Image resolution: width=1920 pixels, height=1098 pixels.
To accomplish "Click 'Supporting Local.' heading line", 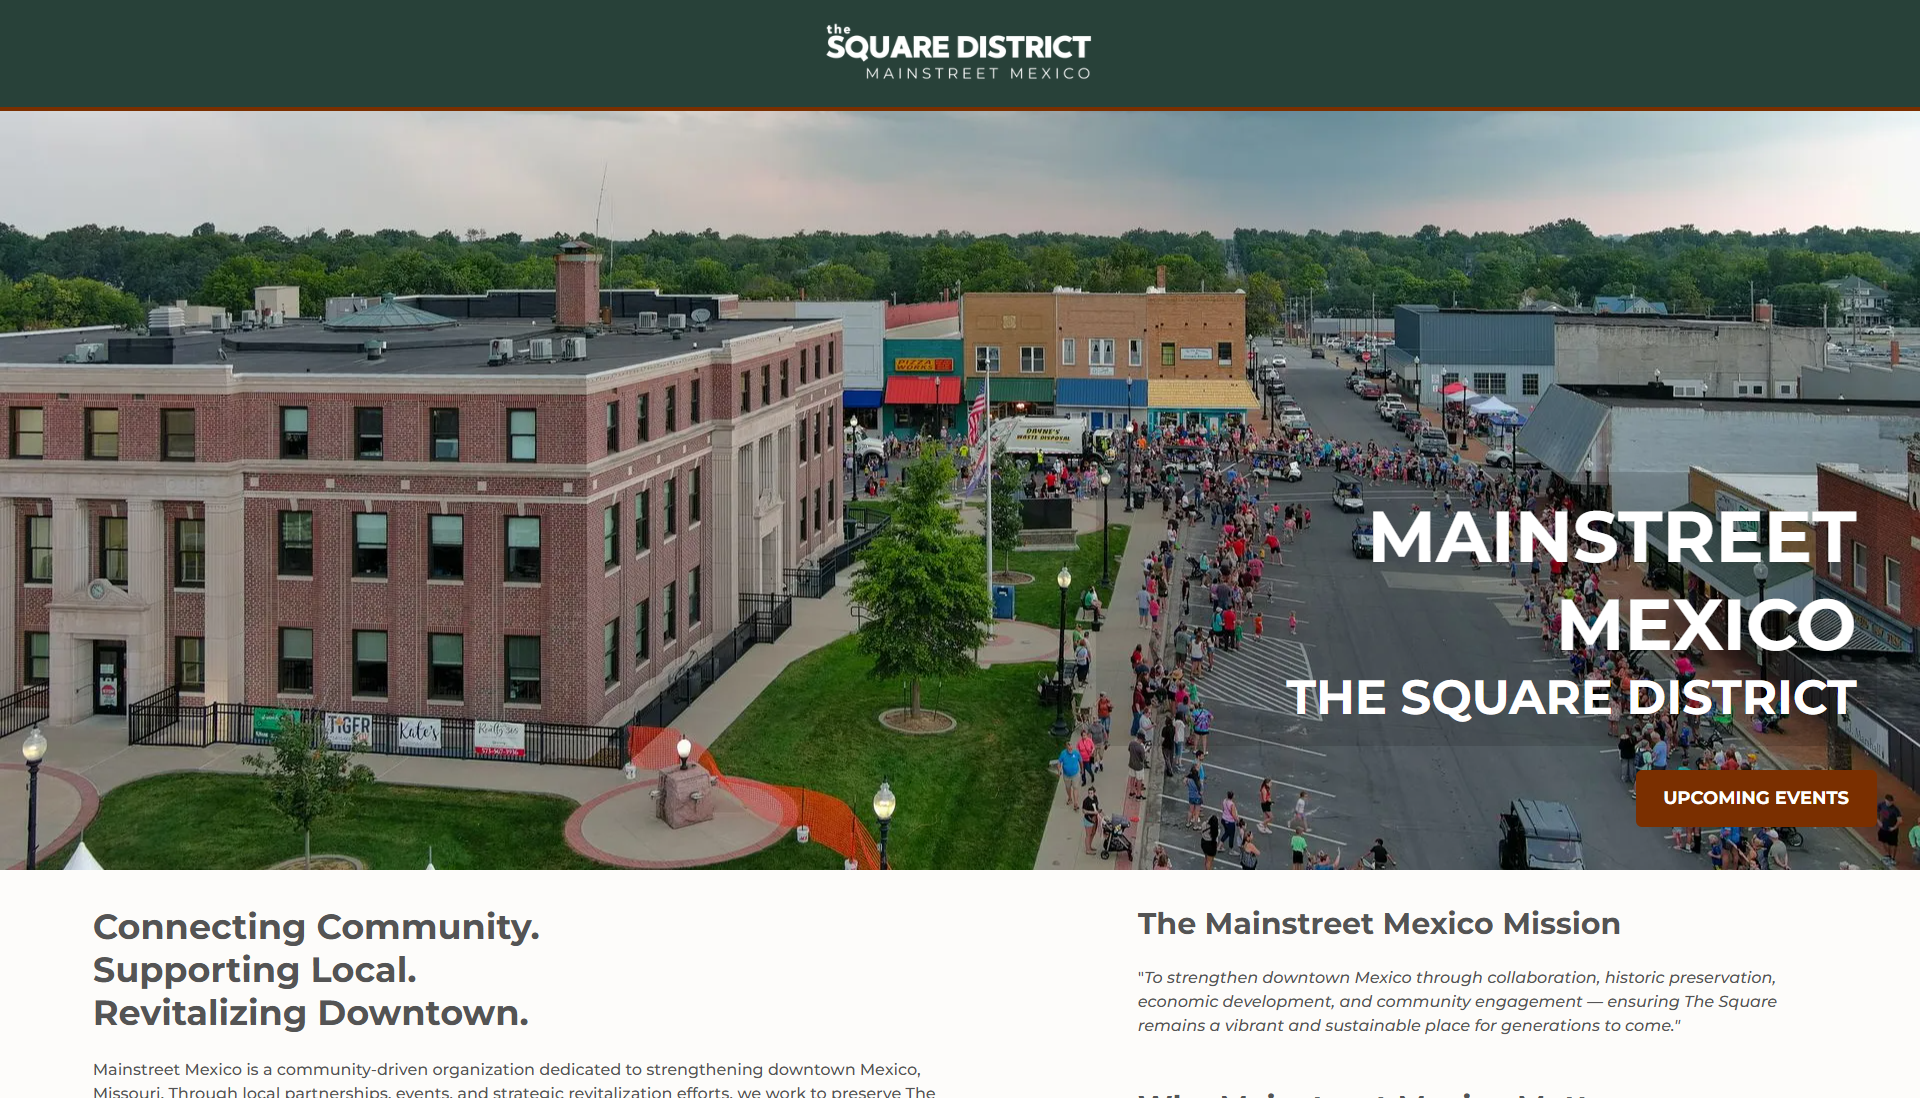I will click(254, 970).
